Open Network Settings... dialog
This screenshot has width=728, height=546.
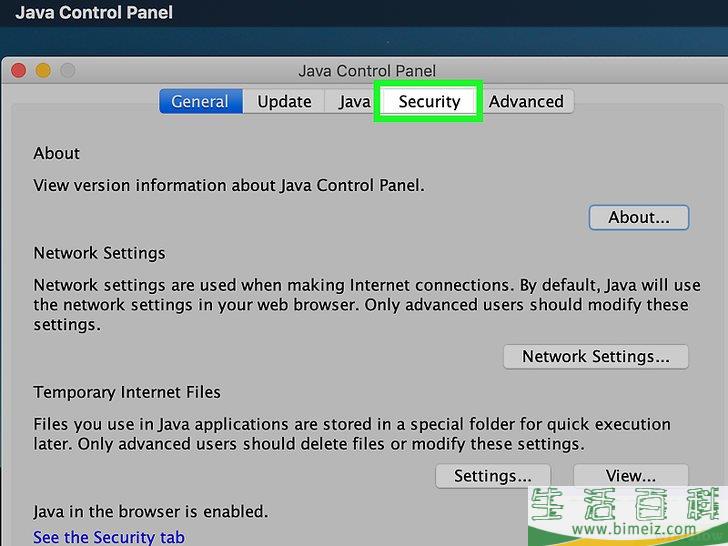click(x=596, y=357)
